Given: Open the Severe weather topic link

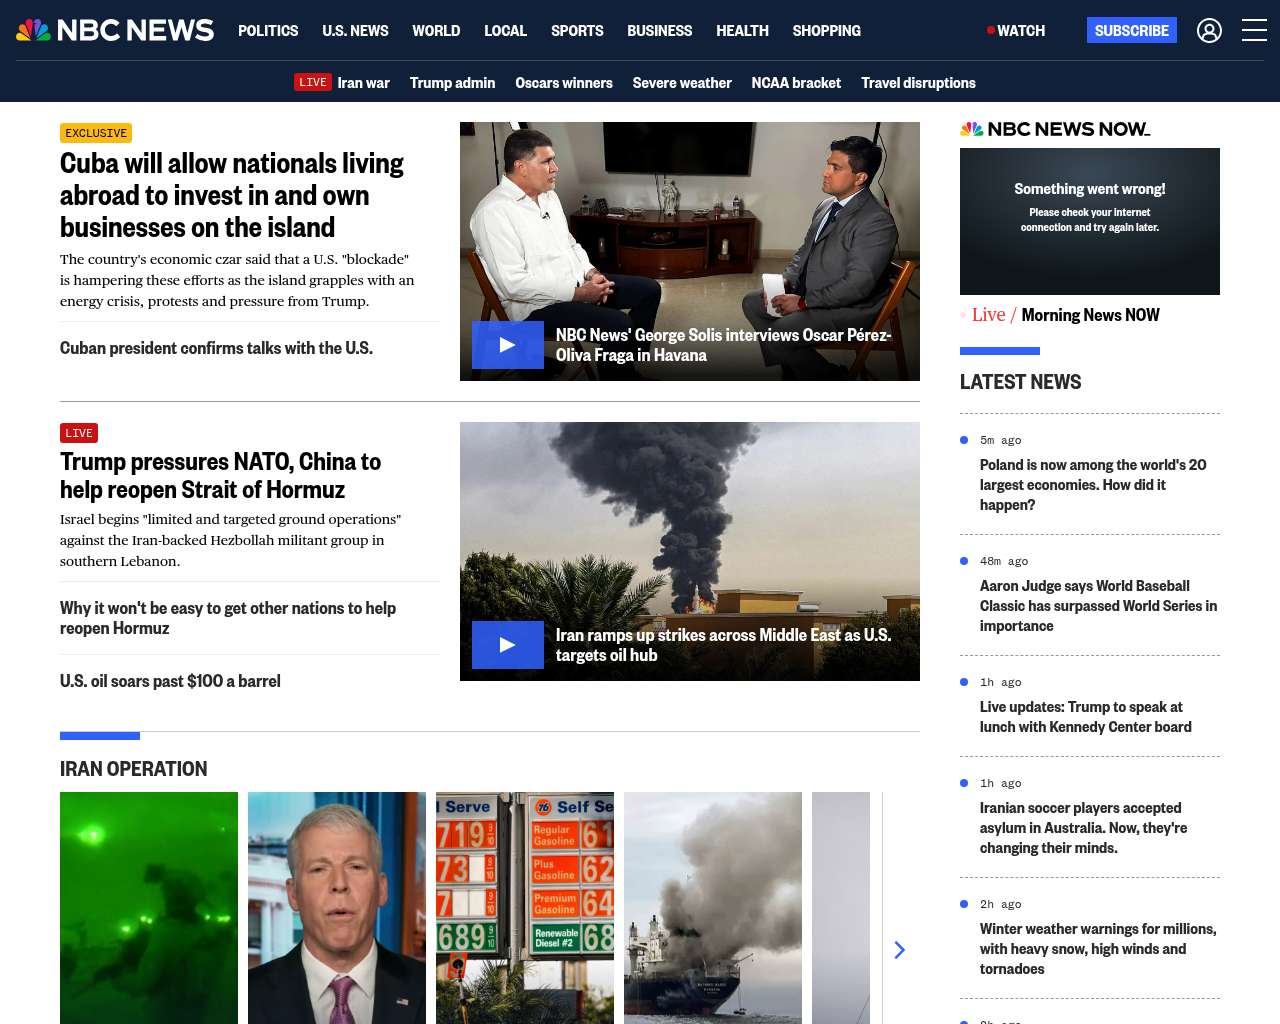Looking at the screenshot, I should 682,83.
